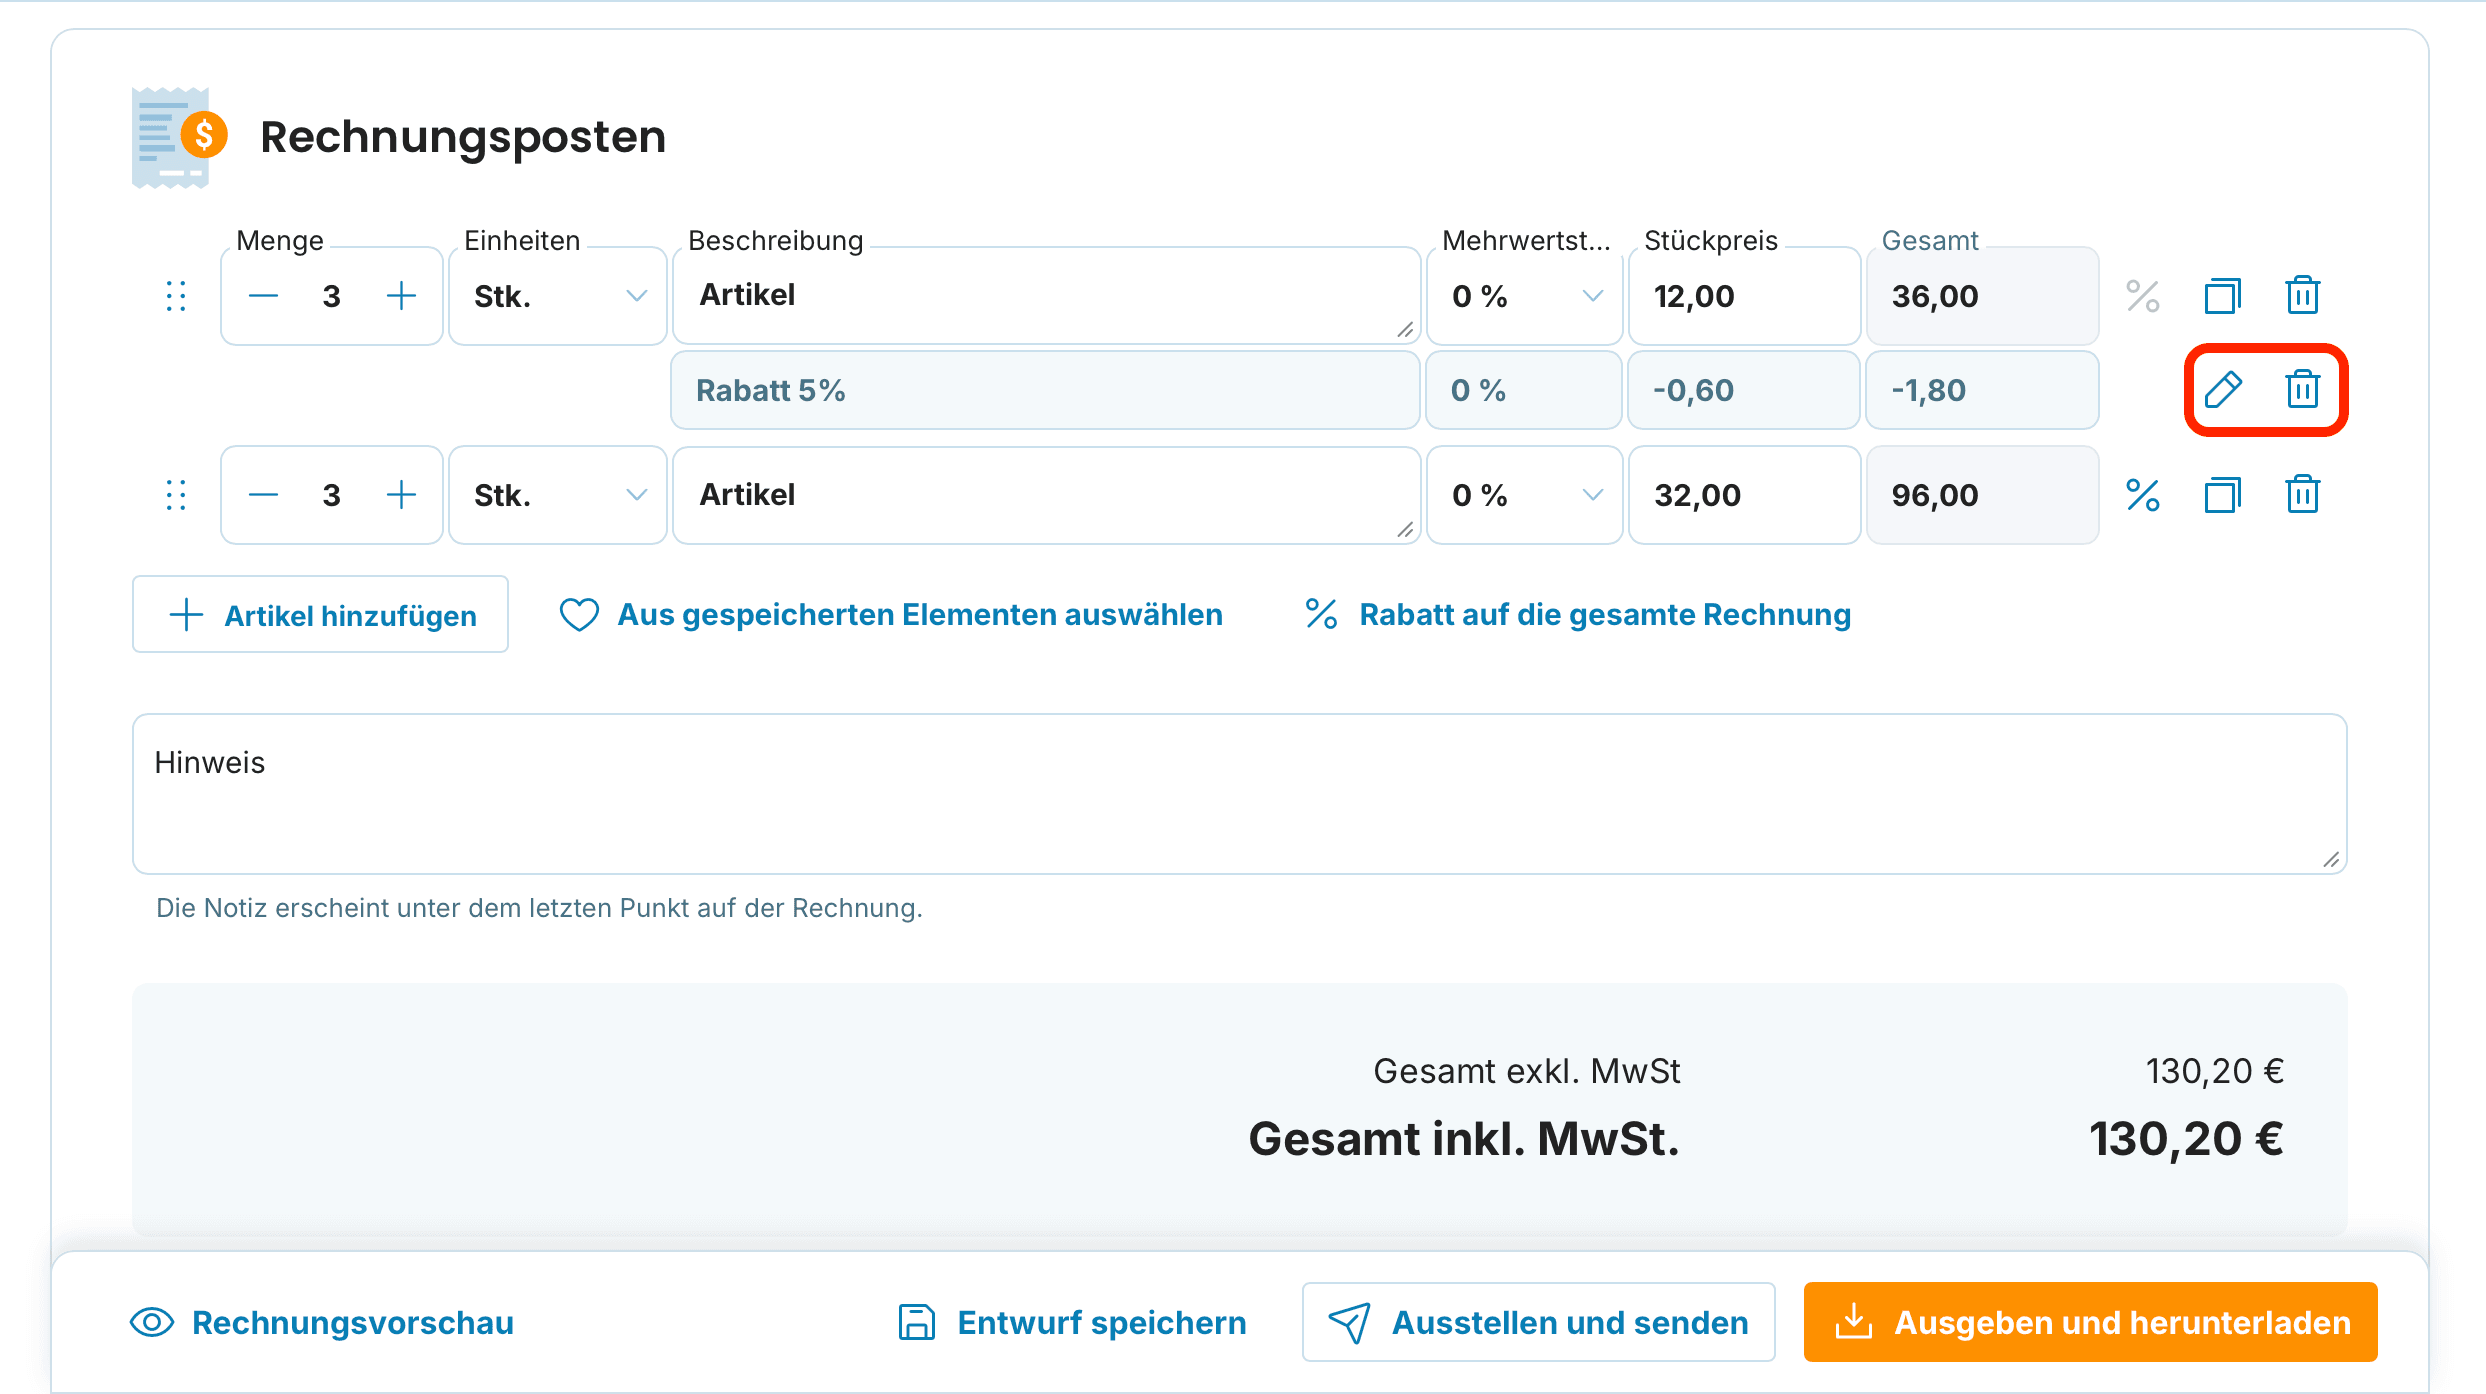Edit the Rabatt 5% discount with the pencil icon
Viewport: 2486px width, 1394px height.
pyautogui.click(x=2224, y=389)
